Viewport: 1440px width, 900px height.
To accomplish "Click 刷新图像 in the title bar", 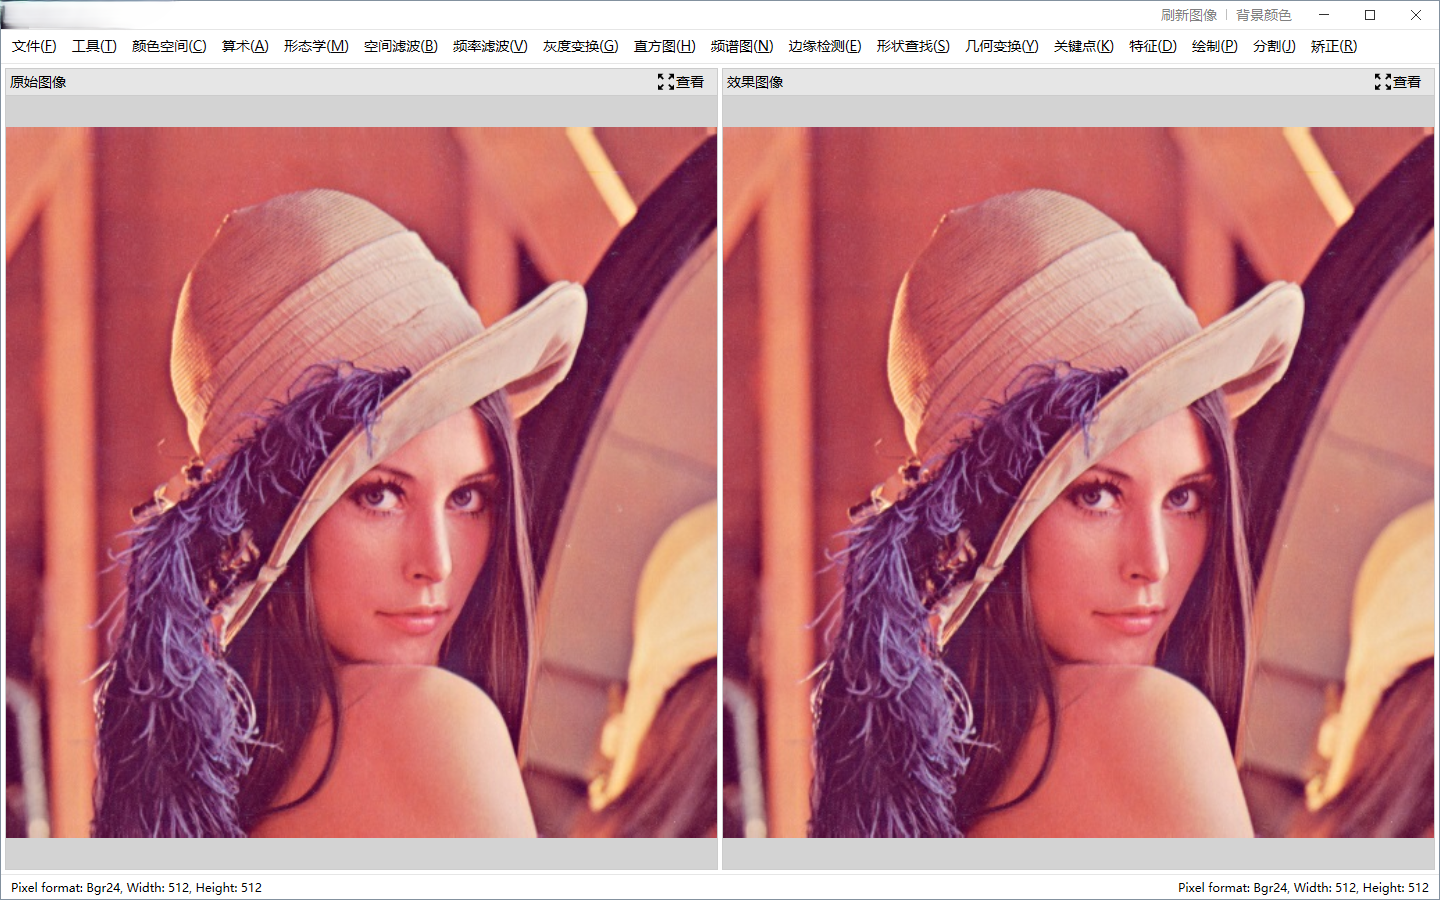I will point(1189,15).
